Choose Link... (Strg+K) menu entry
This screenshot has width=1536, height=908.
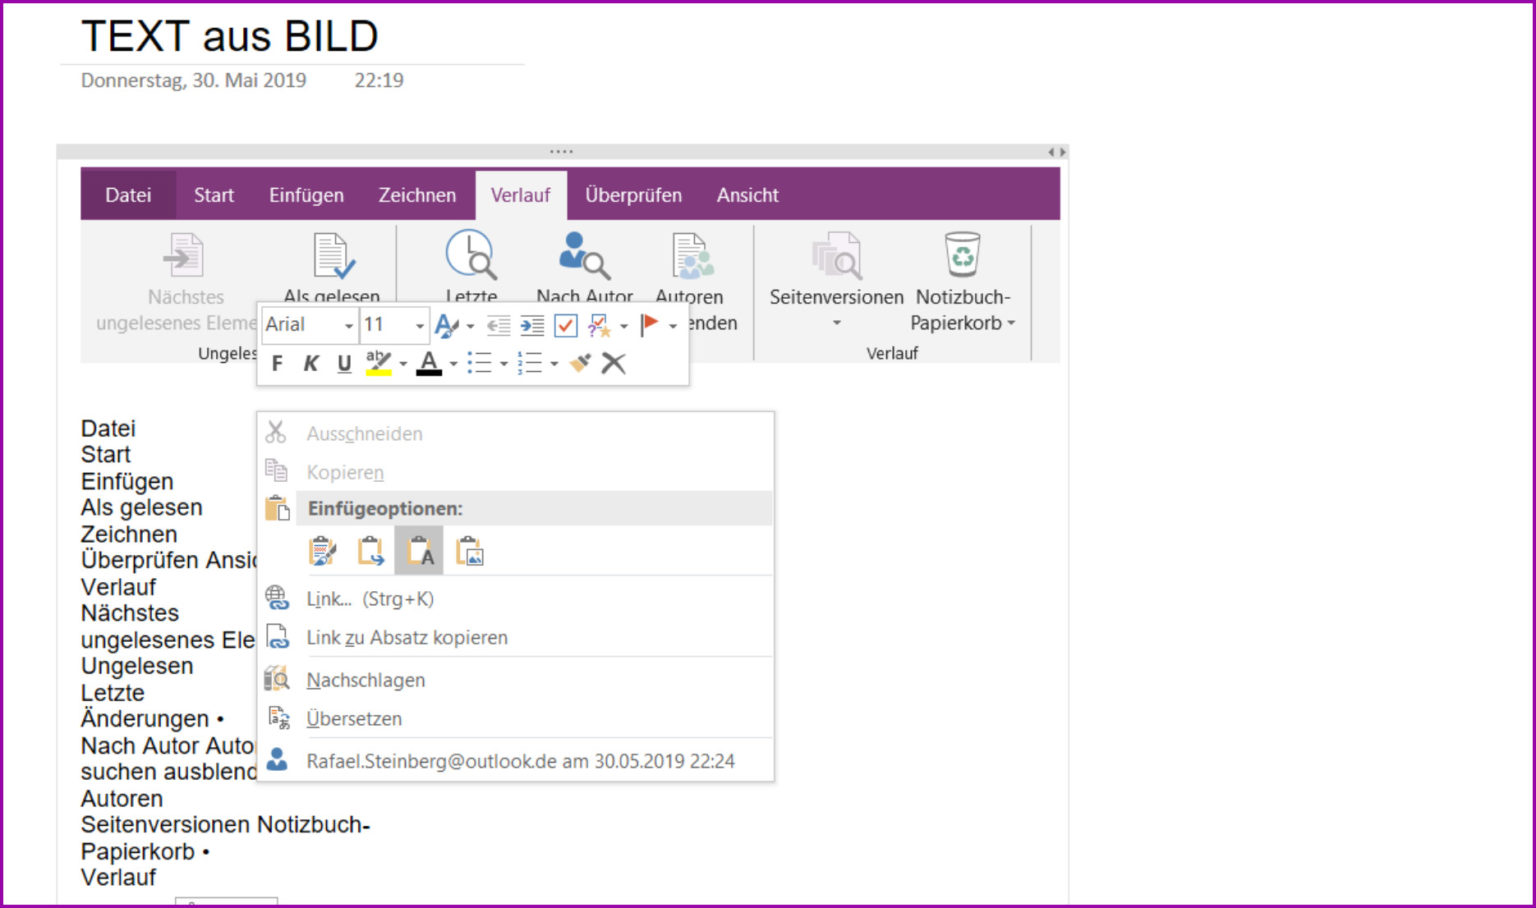point(515,599)
